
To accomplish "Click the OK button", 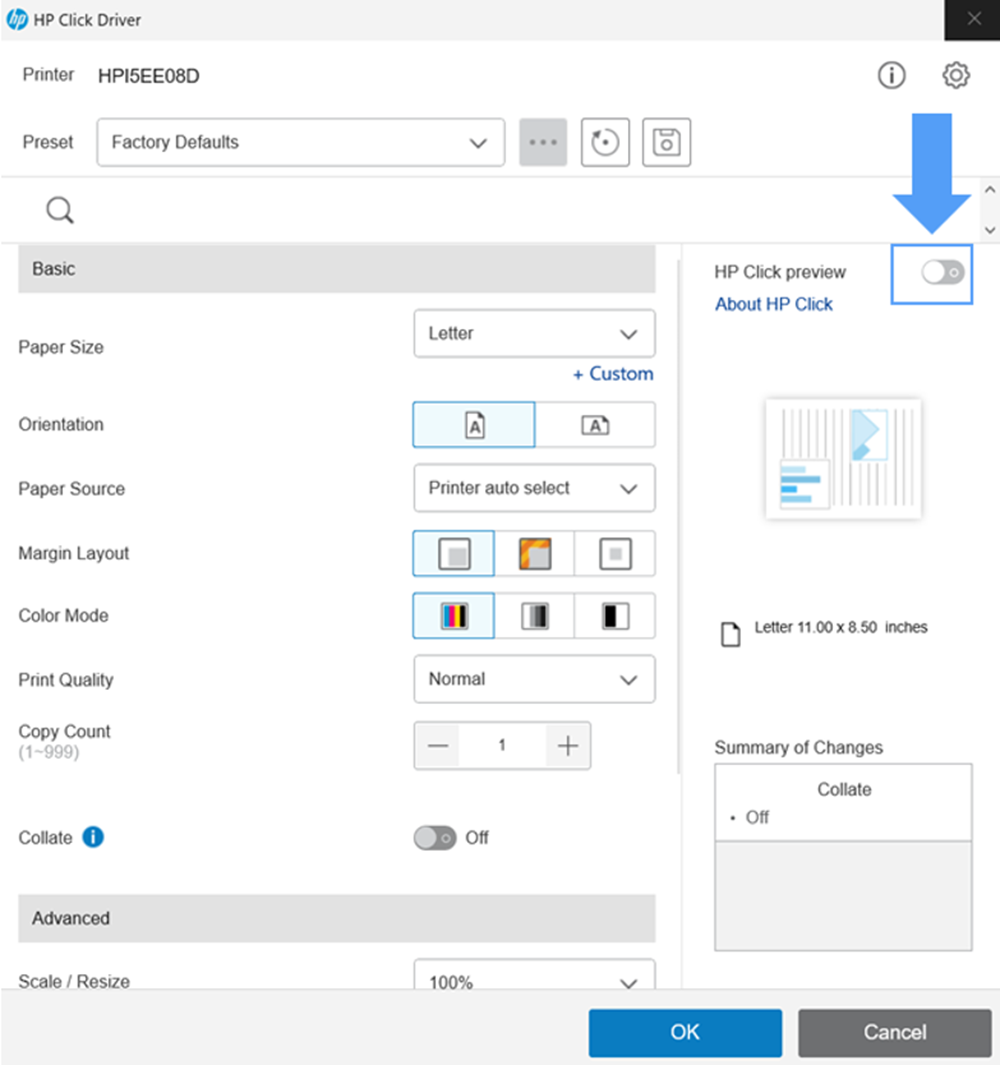I will coord(685,1033).
